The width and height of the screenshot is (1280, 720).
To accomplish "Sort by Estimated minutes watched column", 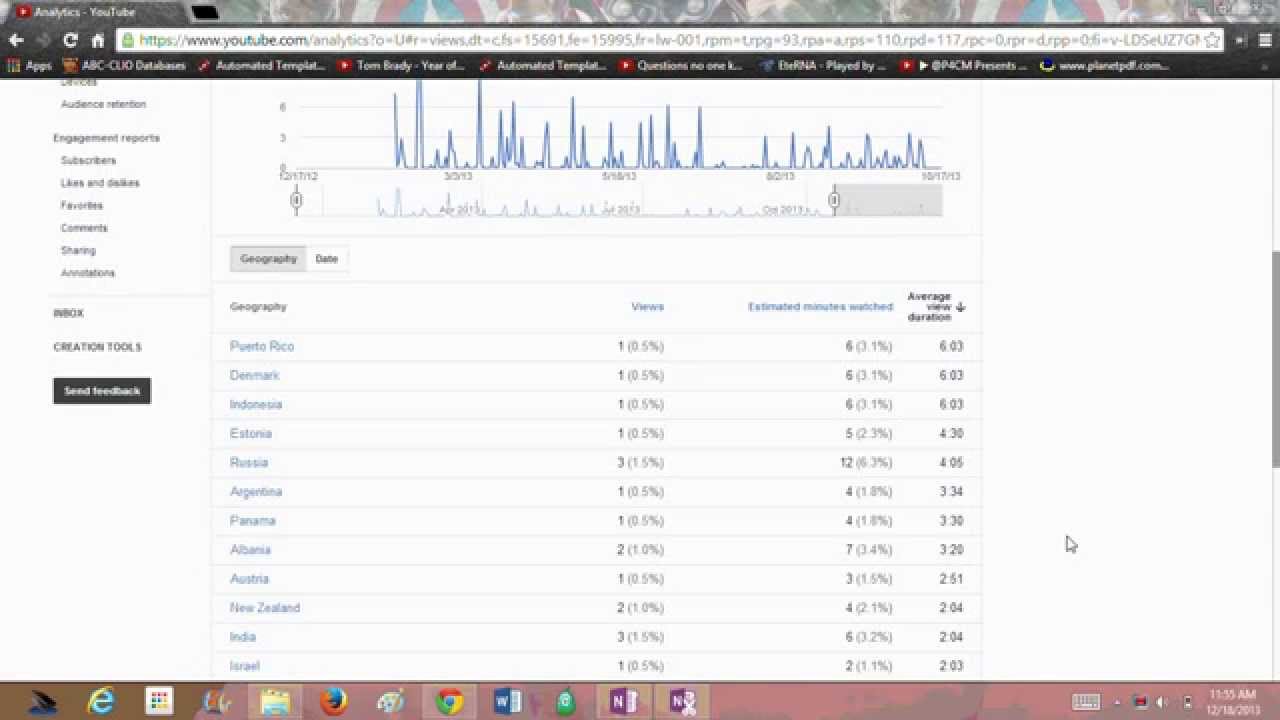I will 820,307.
